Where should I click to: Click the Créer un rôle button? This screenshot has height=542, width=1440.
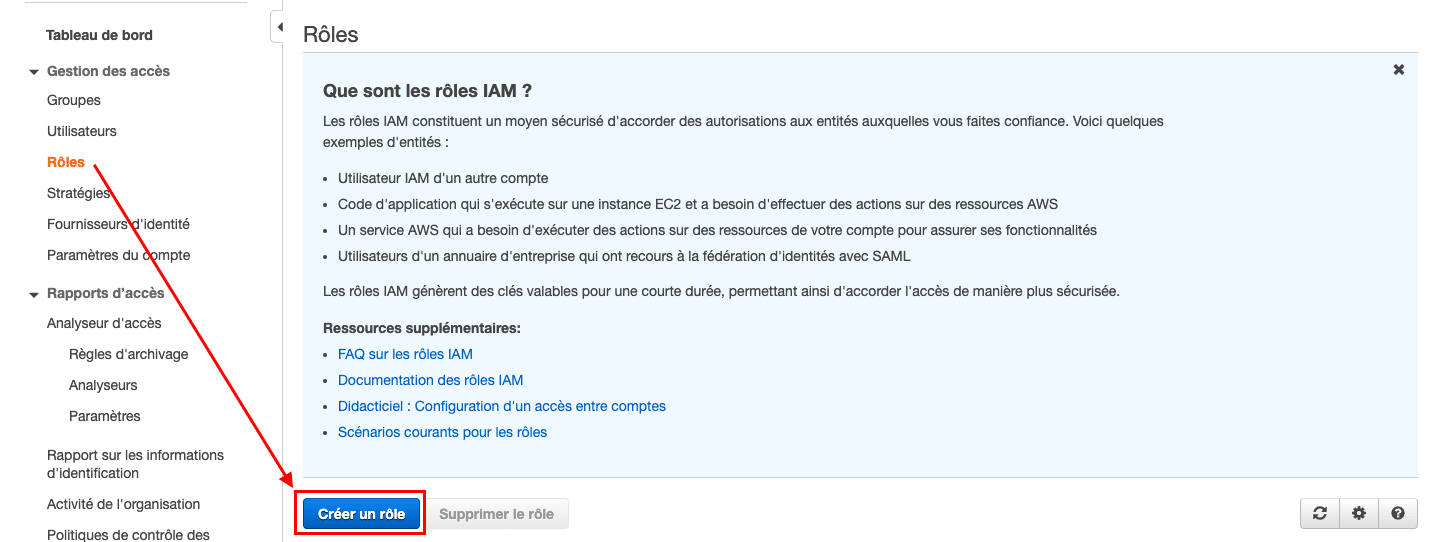(362, 514)
